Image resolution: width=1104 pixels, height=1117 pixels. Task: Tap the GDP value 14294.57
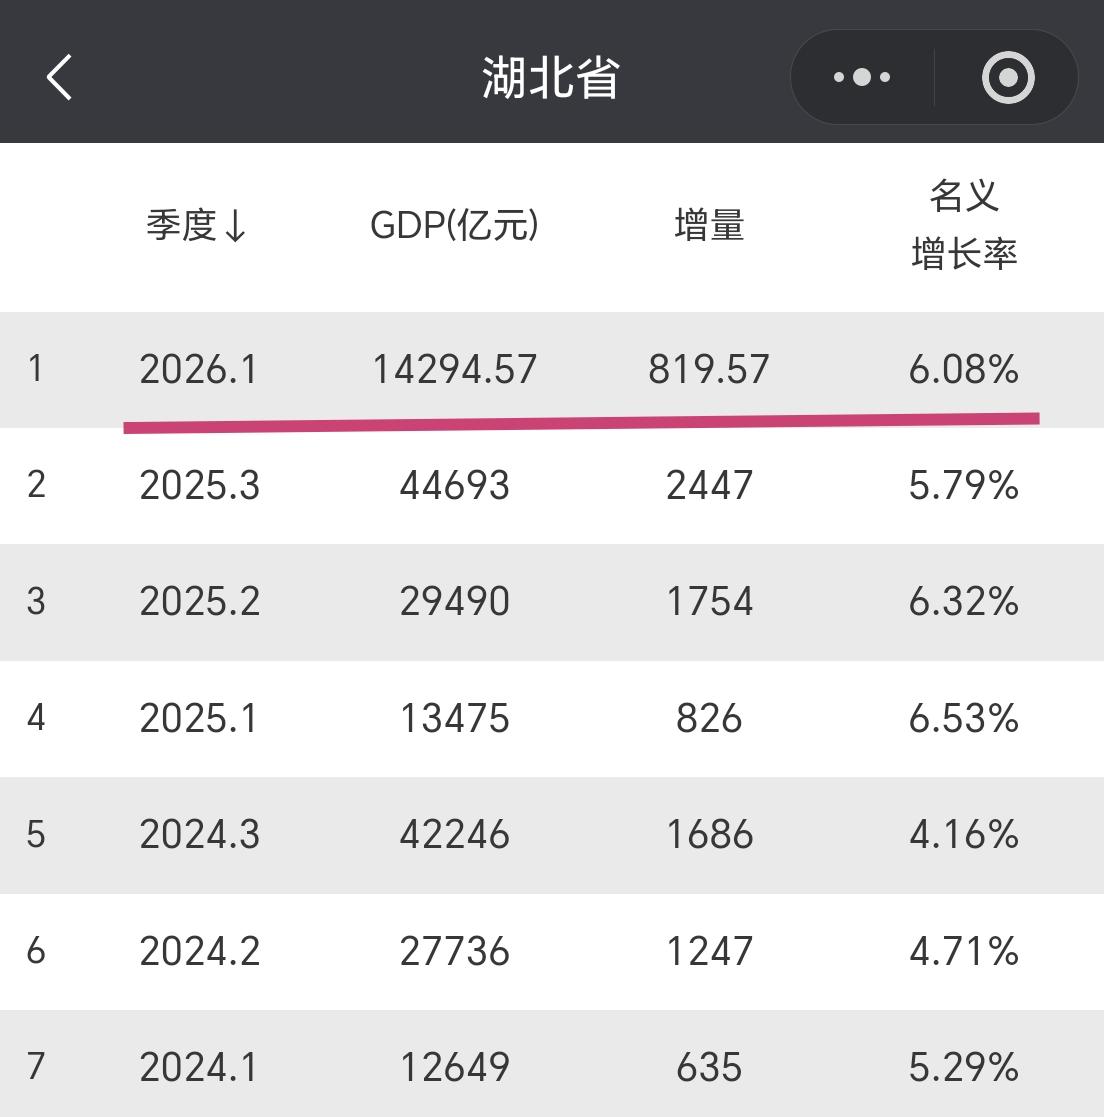455,370
